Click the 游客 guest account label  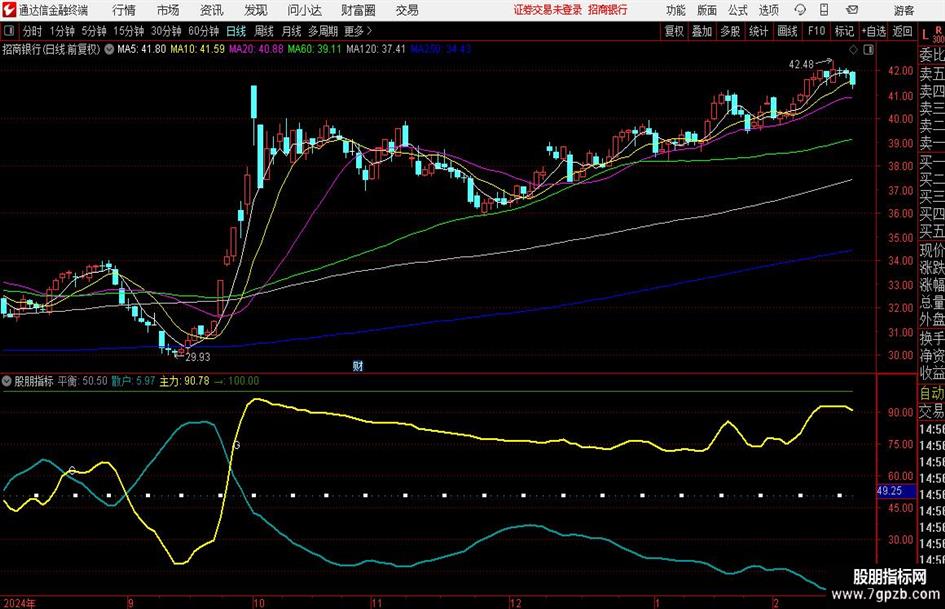[x=904, y=10]
